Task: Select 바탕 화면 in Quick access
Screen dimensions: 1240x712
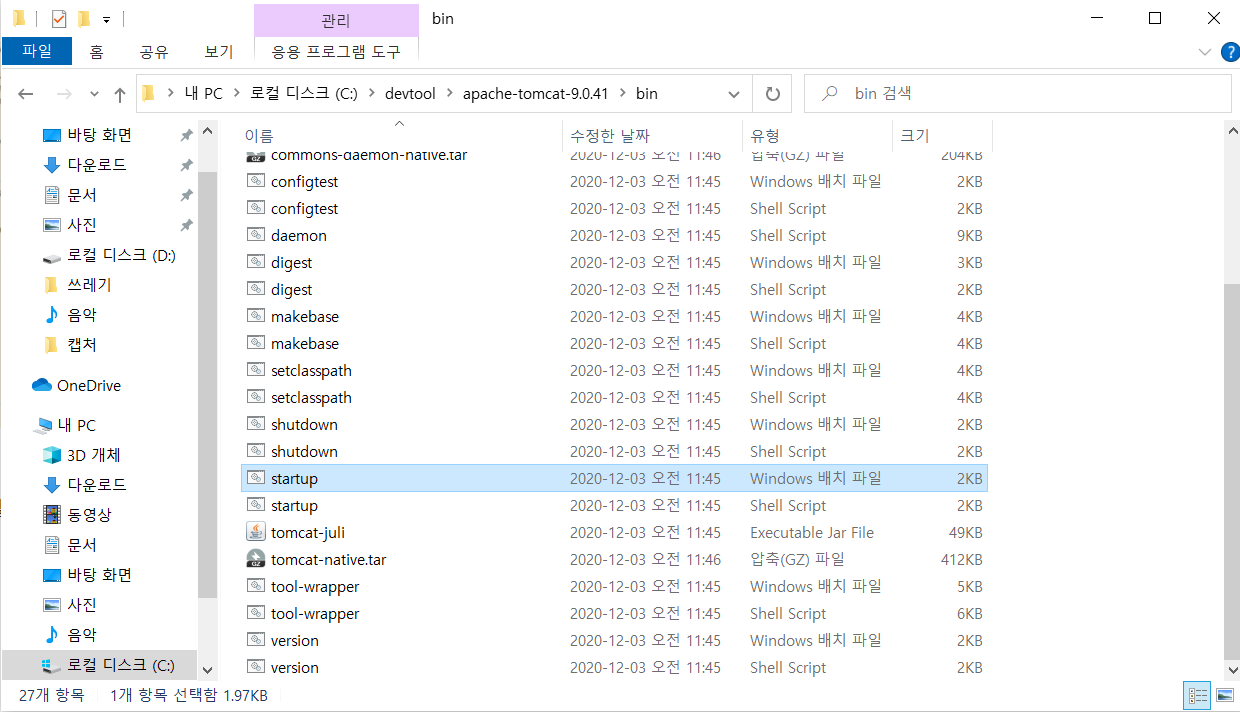Action: pos(99,135)
